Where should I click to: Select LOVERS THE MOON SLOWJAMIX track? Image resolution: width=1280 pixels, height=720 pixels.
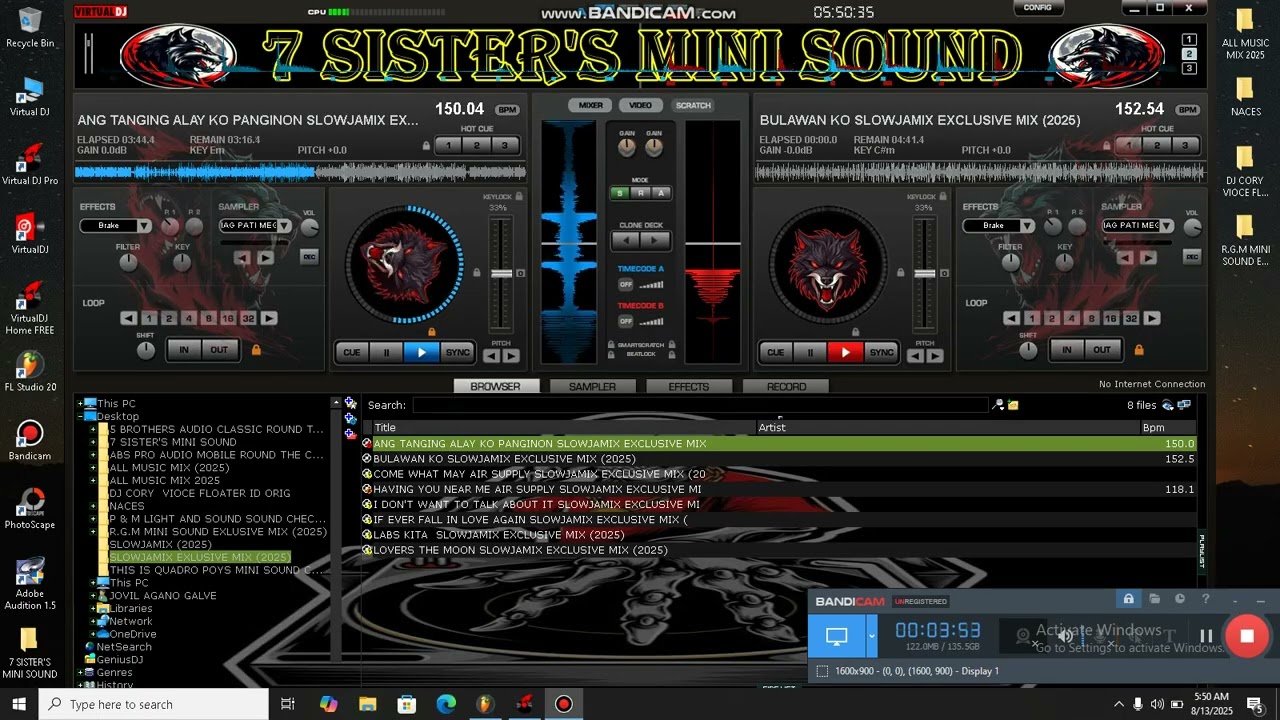pyautogui.click(x=778, y=550)
